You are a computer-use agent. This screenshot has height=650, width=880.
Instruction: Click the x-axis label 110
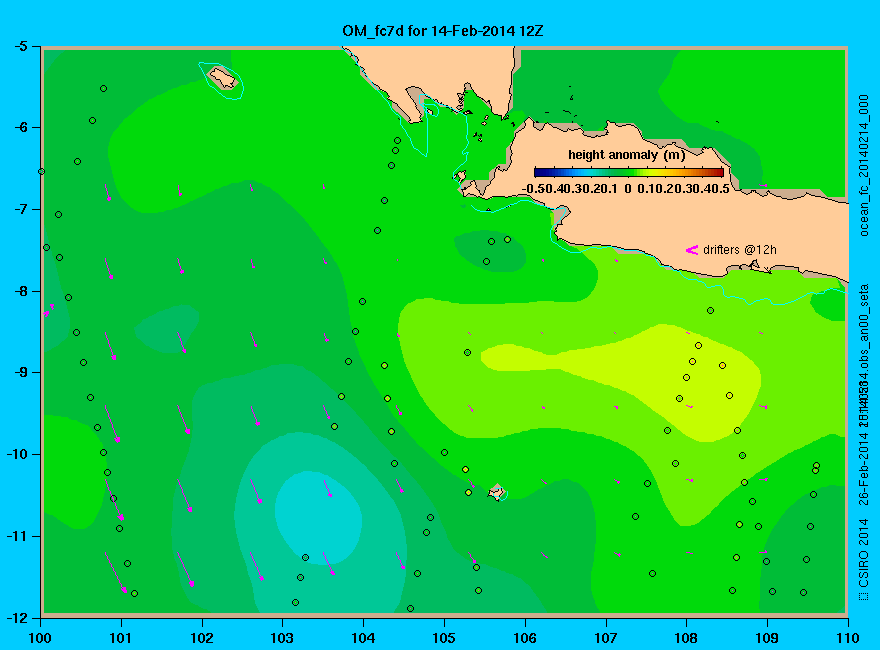tap(848, 638)
